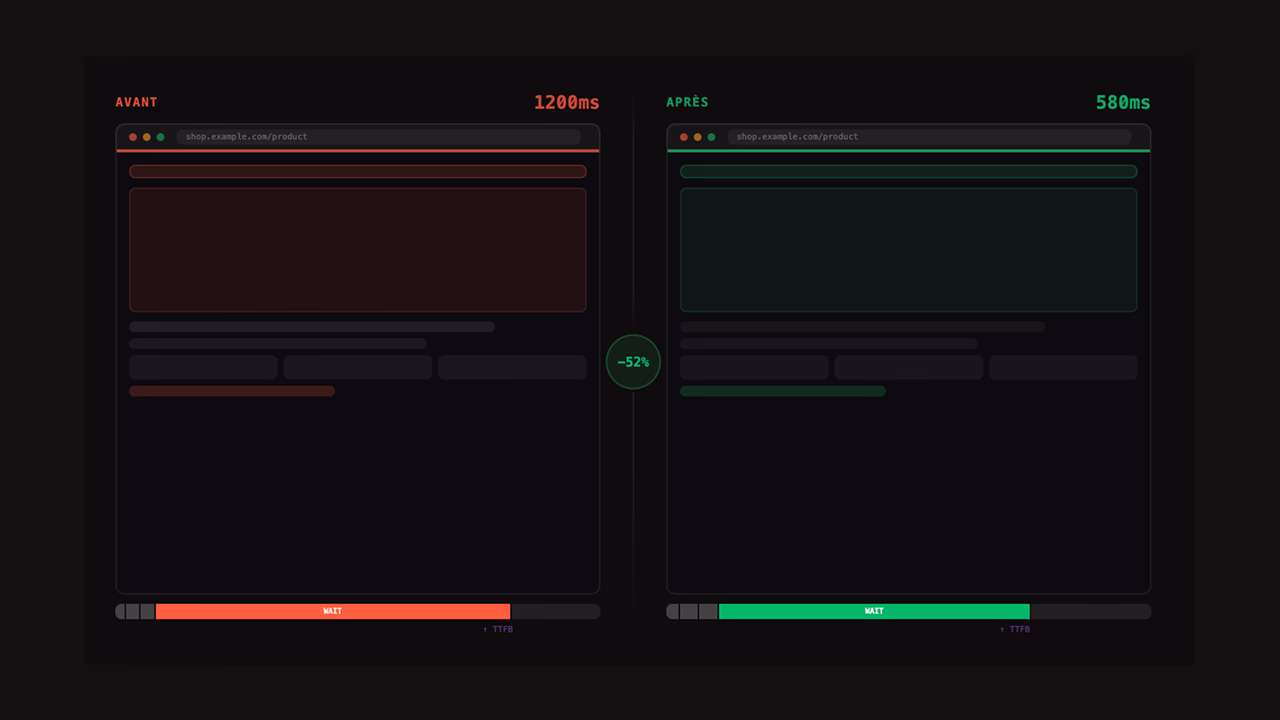Click the TTFB marker under the AVANT timeline
1280x720 pixels.
click(498, 629)
